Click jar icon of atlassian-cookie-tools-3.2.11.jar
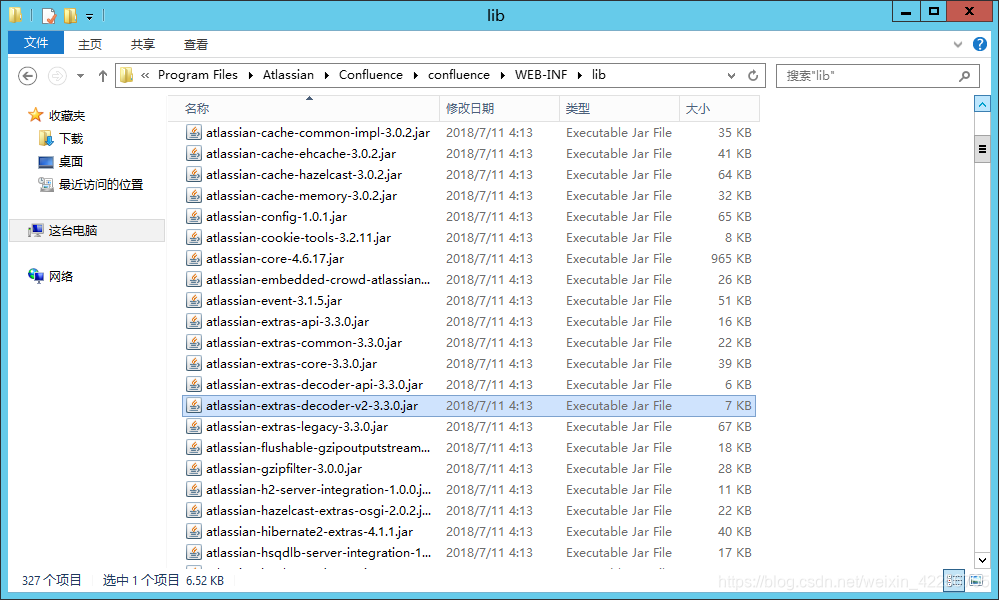This screenshot has width=999, height=600. [194, 238]
